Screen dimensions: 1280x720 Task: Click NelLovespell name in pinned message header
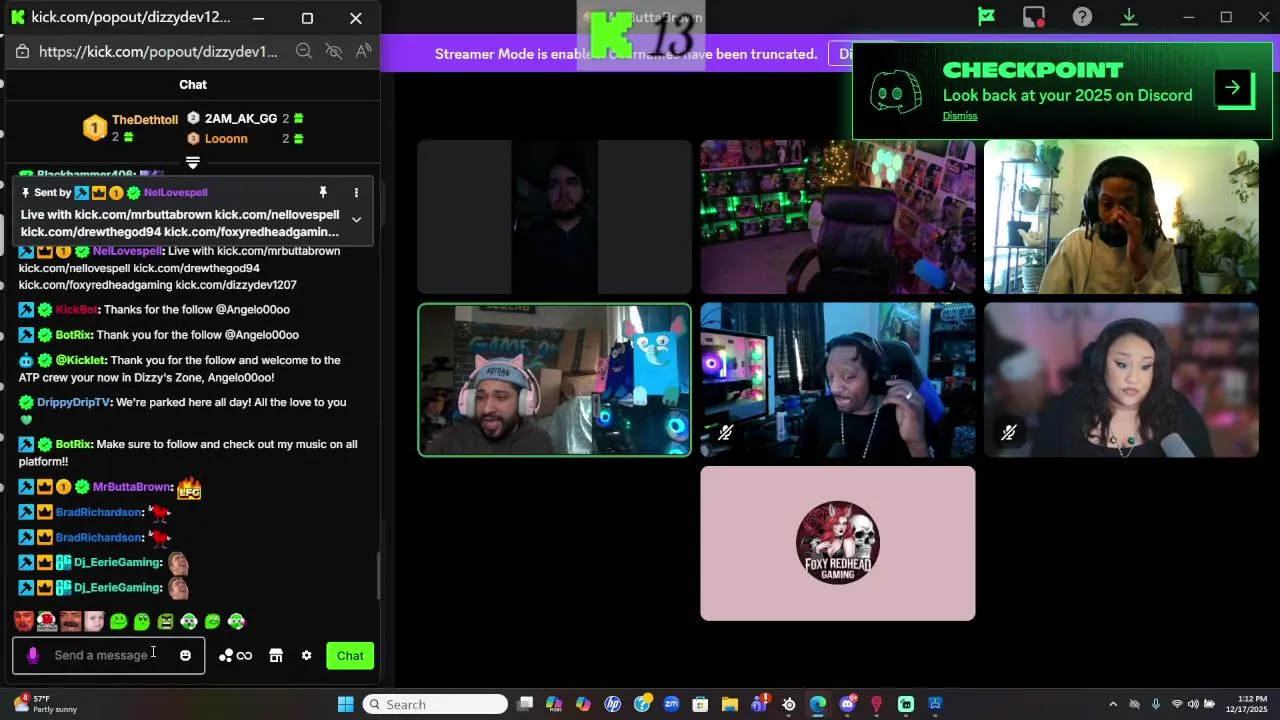pos(175,192)
